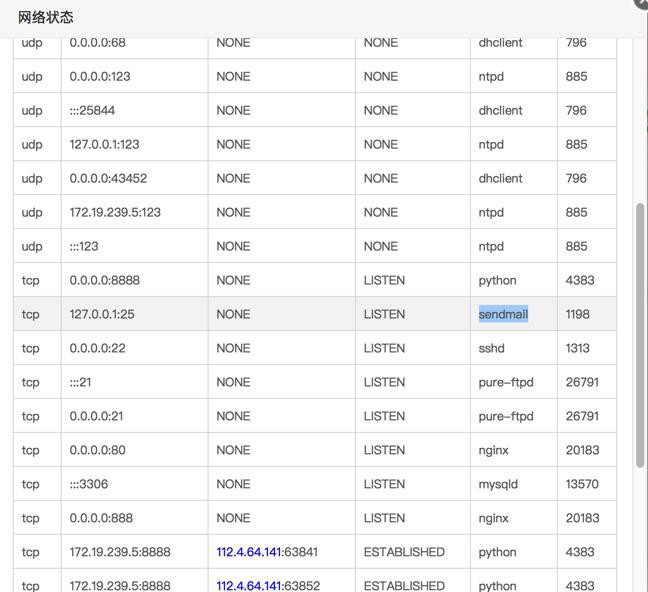Screen dimensions: 648x592
Task: Click the LISTEN status in the sshd row
Action: (x=384, y=348)
